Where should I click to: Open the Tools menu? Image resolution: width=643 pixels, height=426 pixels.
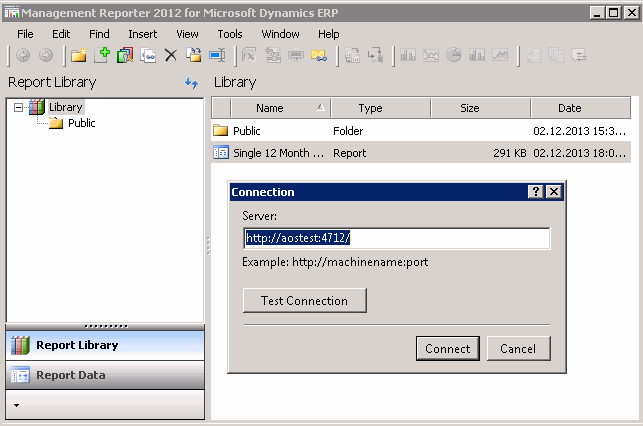pyautogui.click(x=230, y=34)
